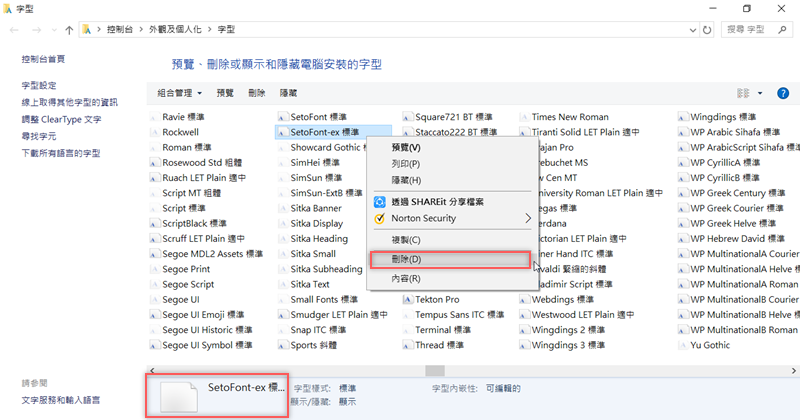
Task: Select Small Fonts 標準 font entry
Action: coord(318,300)
